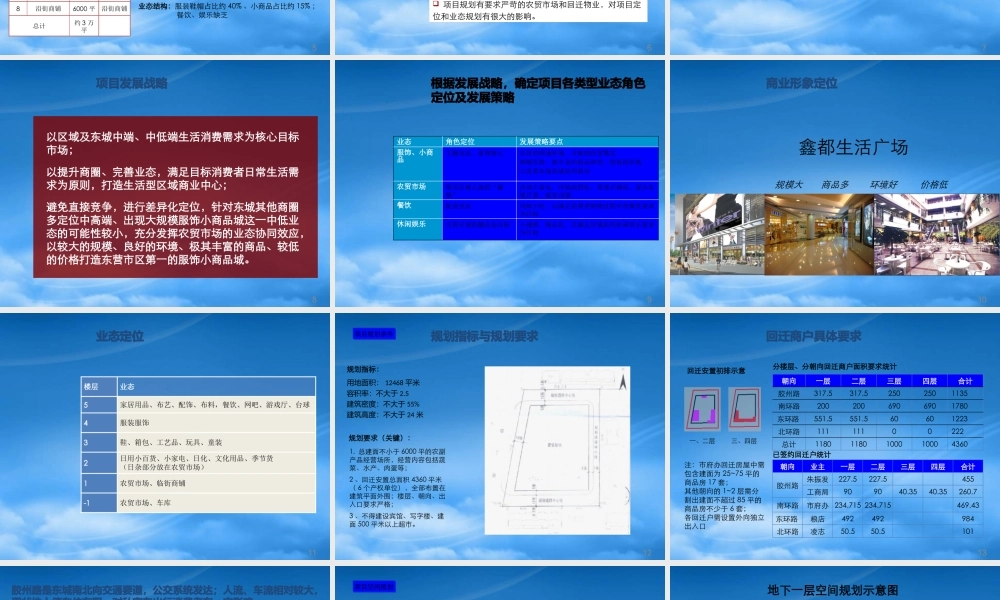Click the golden mall interior photo
The width and height of the screenshot is (1000, 600).
coord(819,234)
